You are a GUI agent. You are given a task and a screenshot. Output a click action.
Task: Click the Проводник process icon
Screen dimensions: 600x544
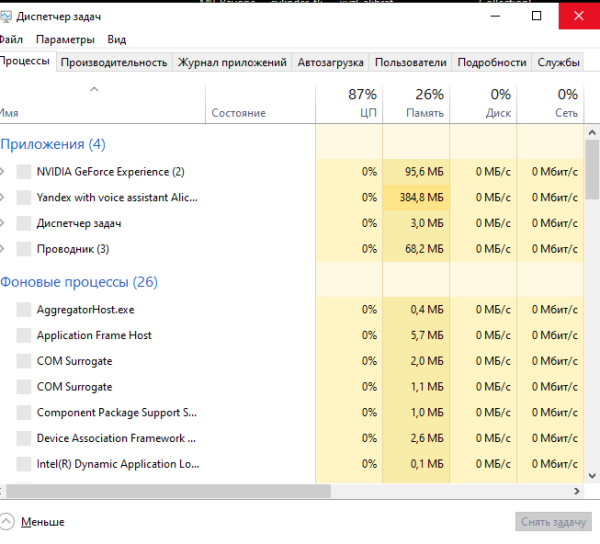point(24,249)
